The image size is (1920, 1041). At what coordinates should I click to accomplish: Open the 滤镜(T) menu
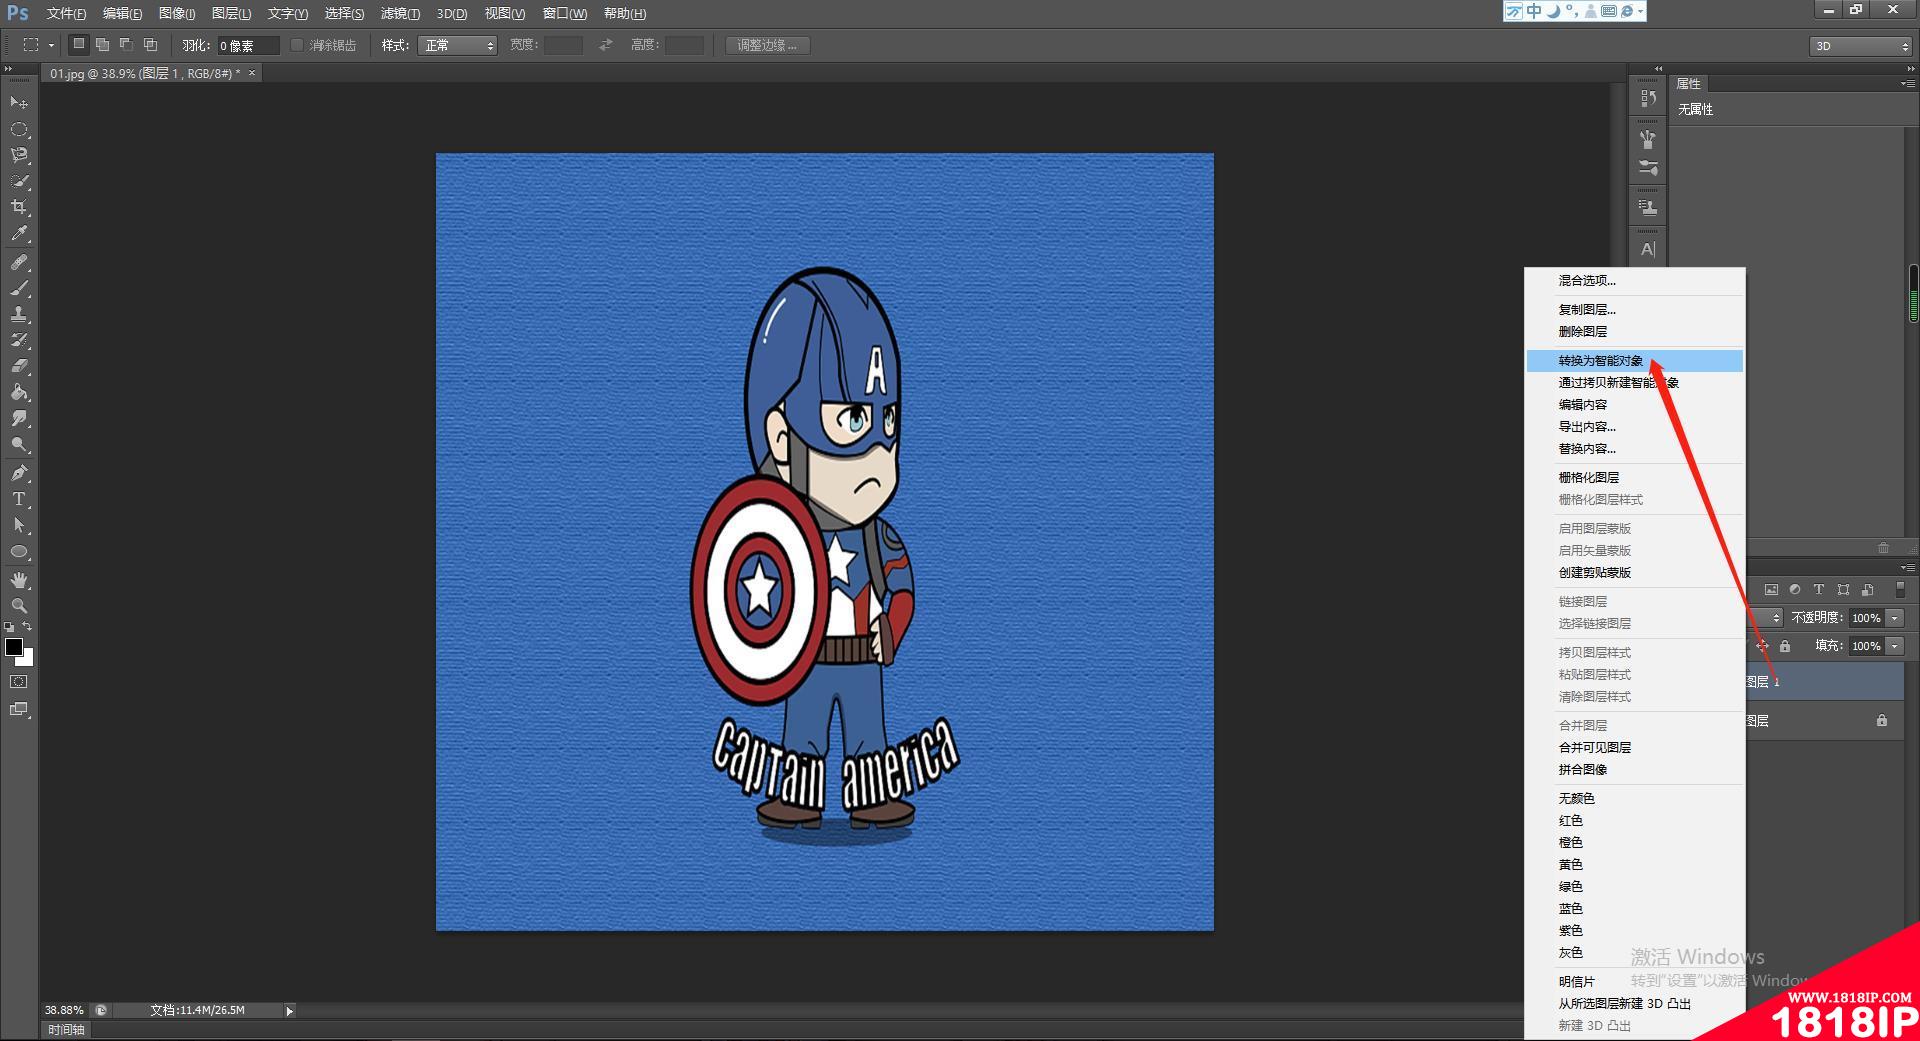(400, 13)
